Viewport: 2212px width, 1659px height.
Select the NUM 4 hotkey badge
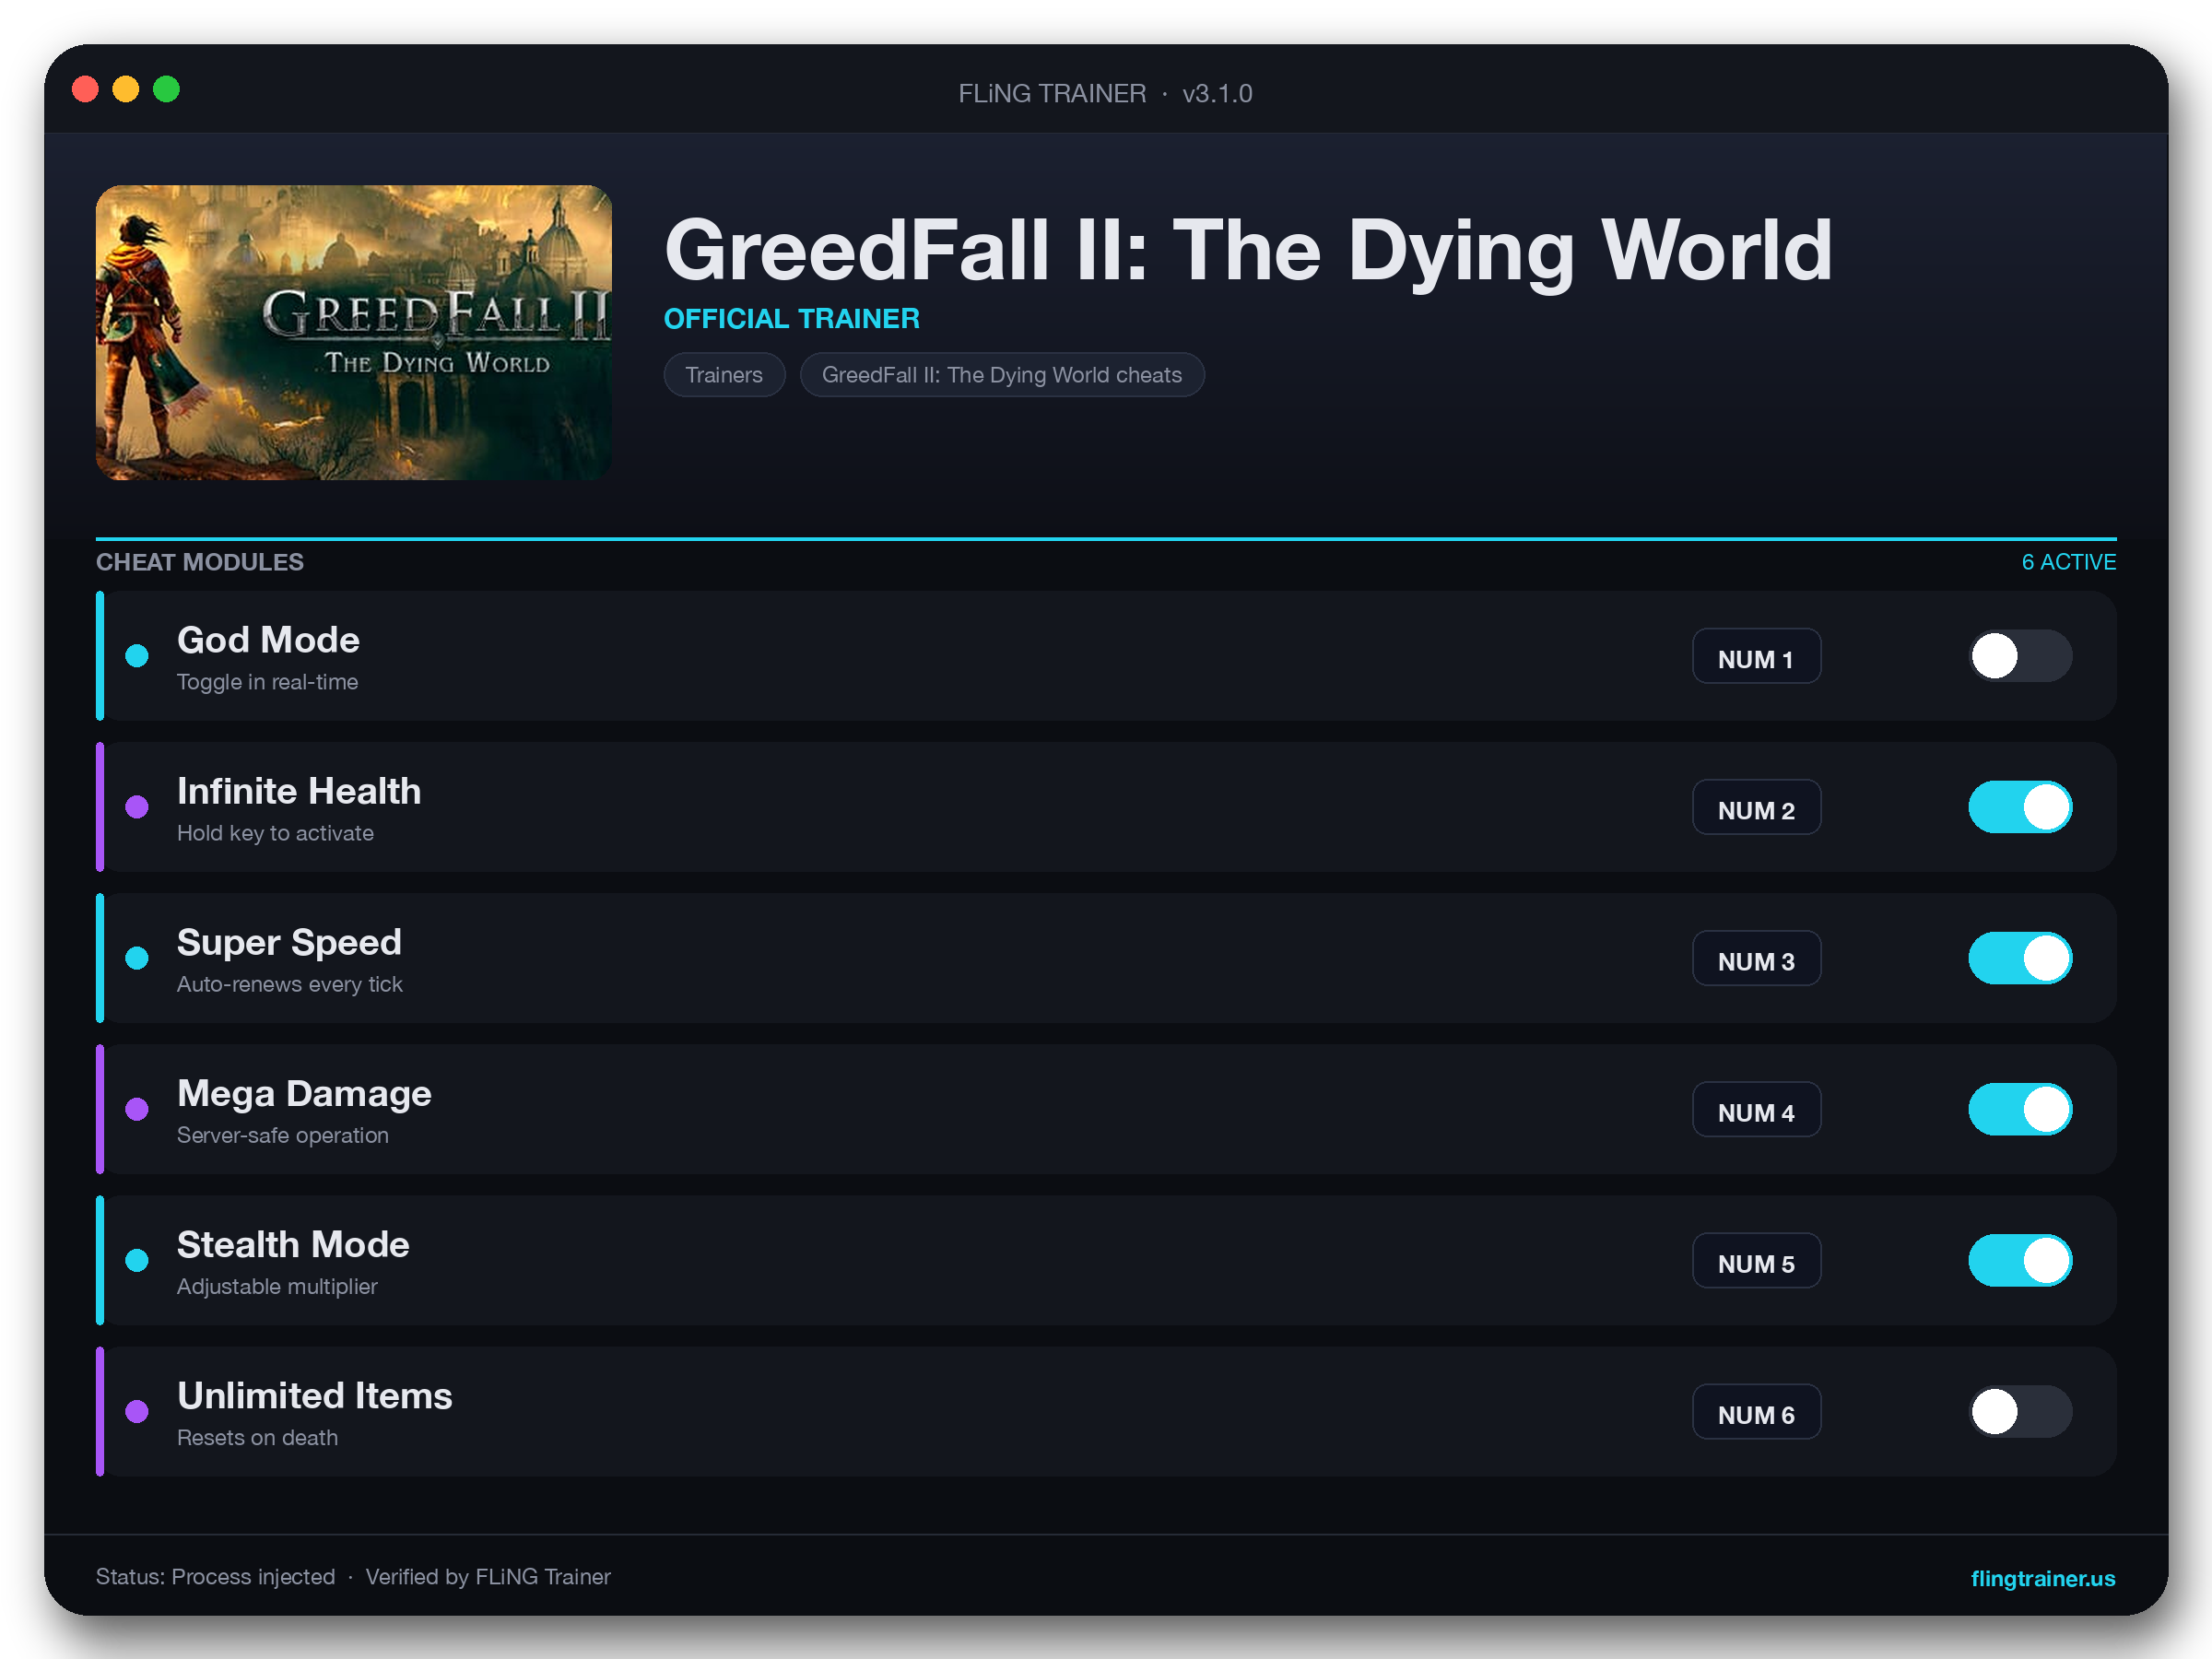[x=1756, y=1109]
